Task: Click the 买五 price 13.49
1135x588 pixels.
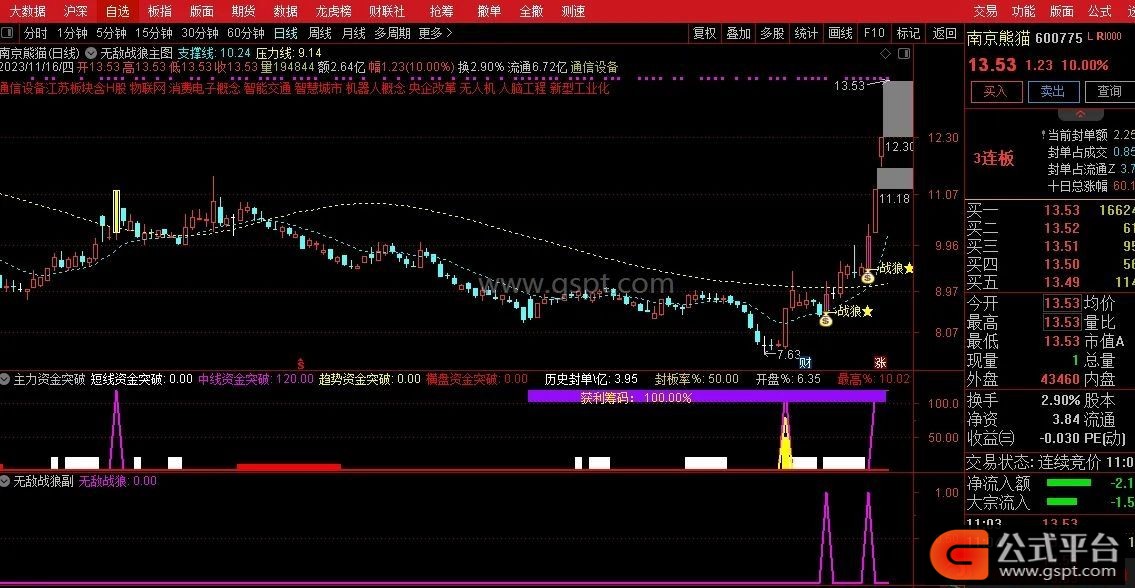Action: click(x=1062, y=282)
